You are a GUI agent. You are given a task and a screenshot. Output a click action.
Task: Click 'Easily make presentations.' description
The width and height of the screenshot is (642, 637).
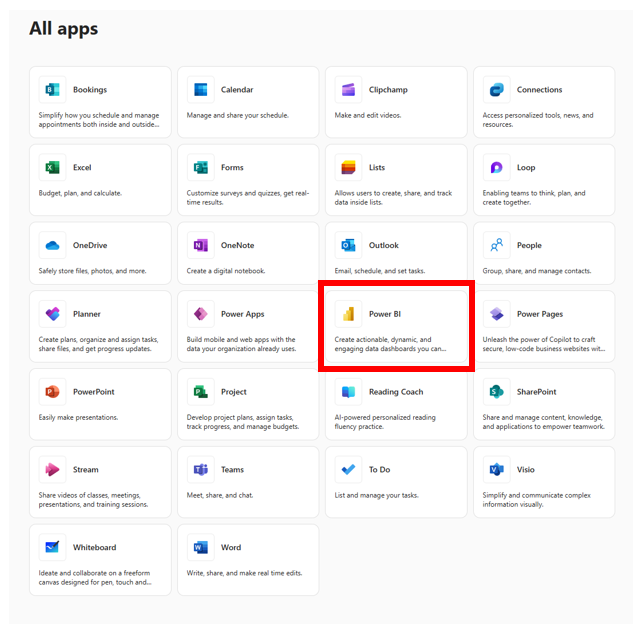pyautogui.click(x=78, y=418)
